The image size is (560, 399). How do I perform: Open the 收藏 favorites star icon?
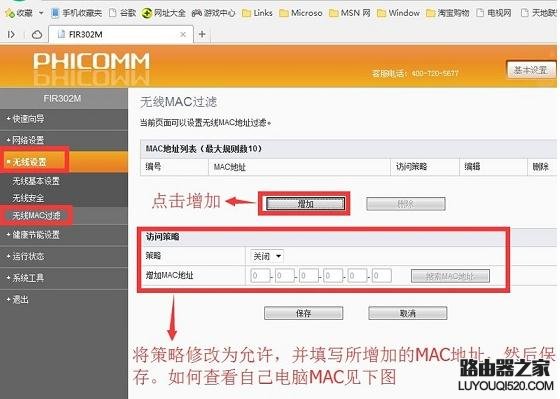click(10, 13)
